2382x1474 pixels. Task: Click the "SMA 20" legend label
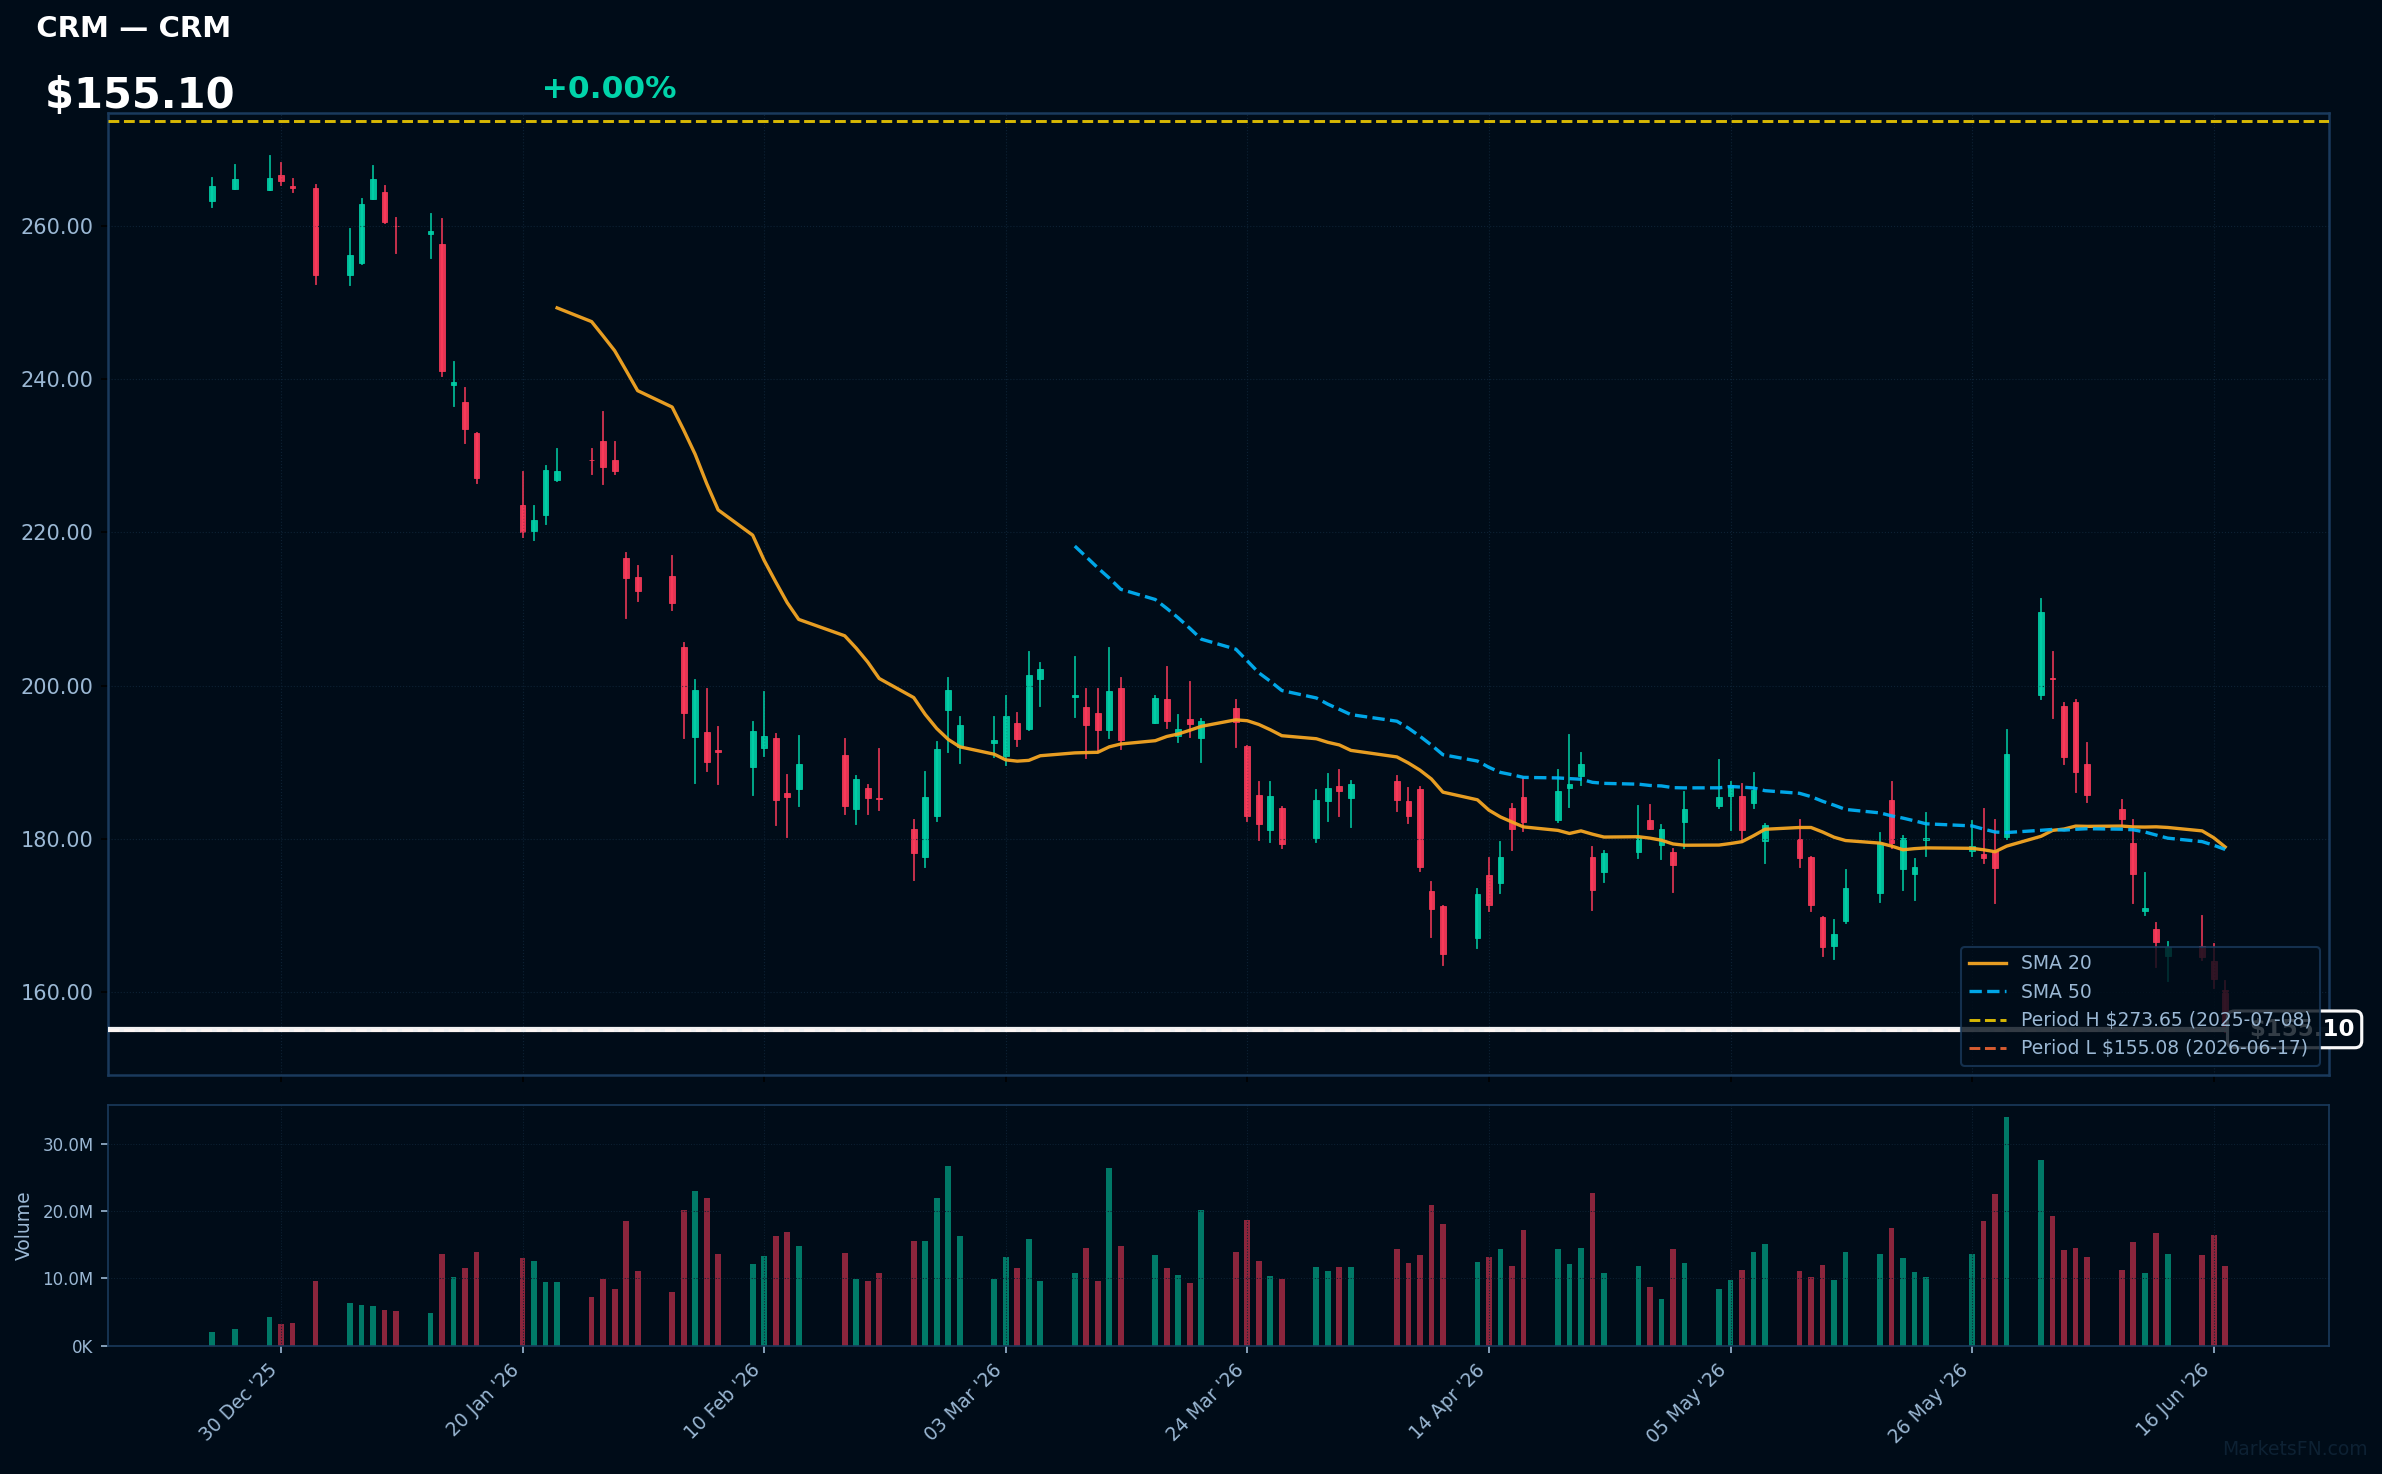(x=2056, y=963)
